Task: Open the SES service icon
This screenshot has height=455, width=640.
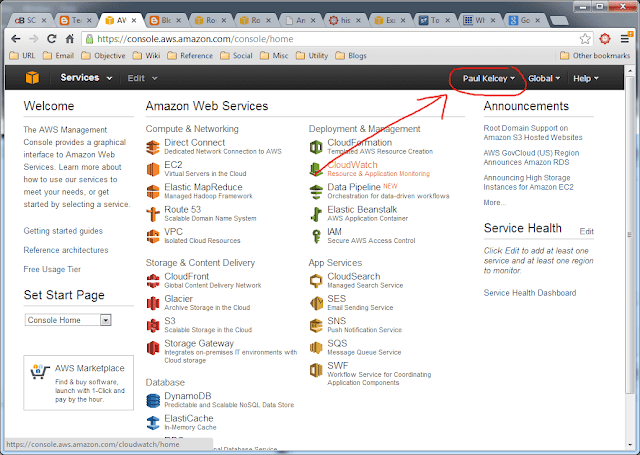Action: click(x=316, y=303)
